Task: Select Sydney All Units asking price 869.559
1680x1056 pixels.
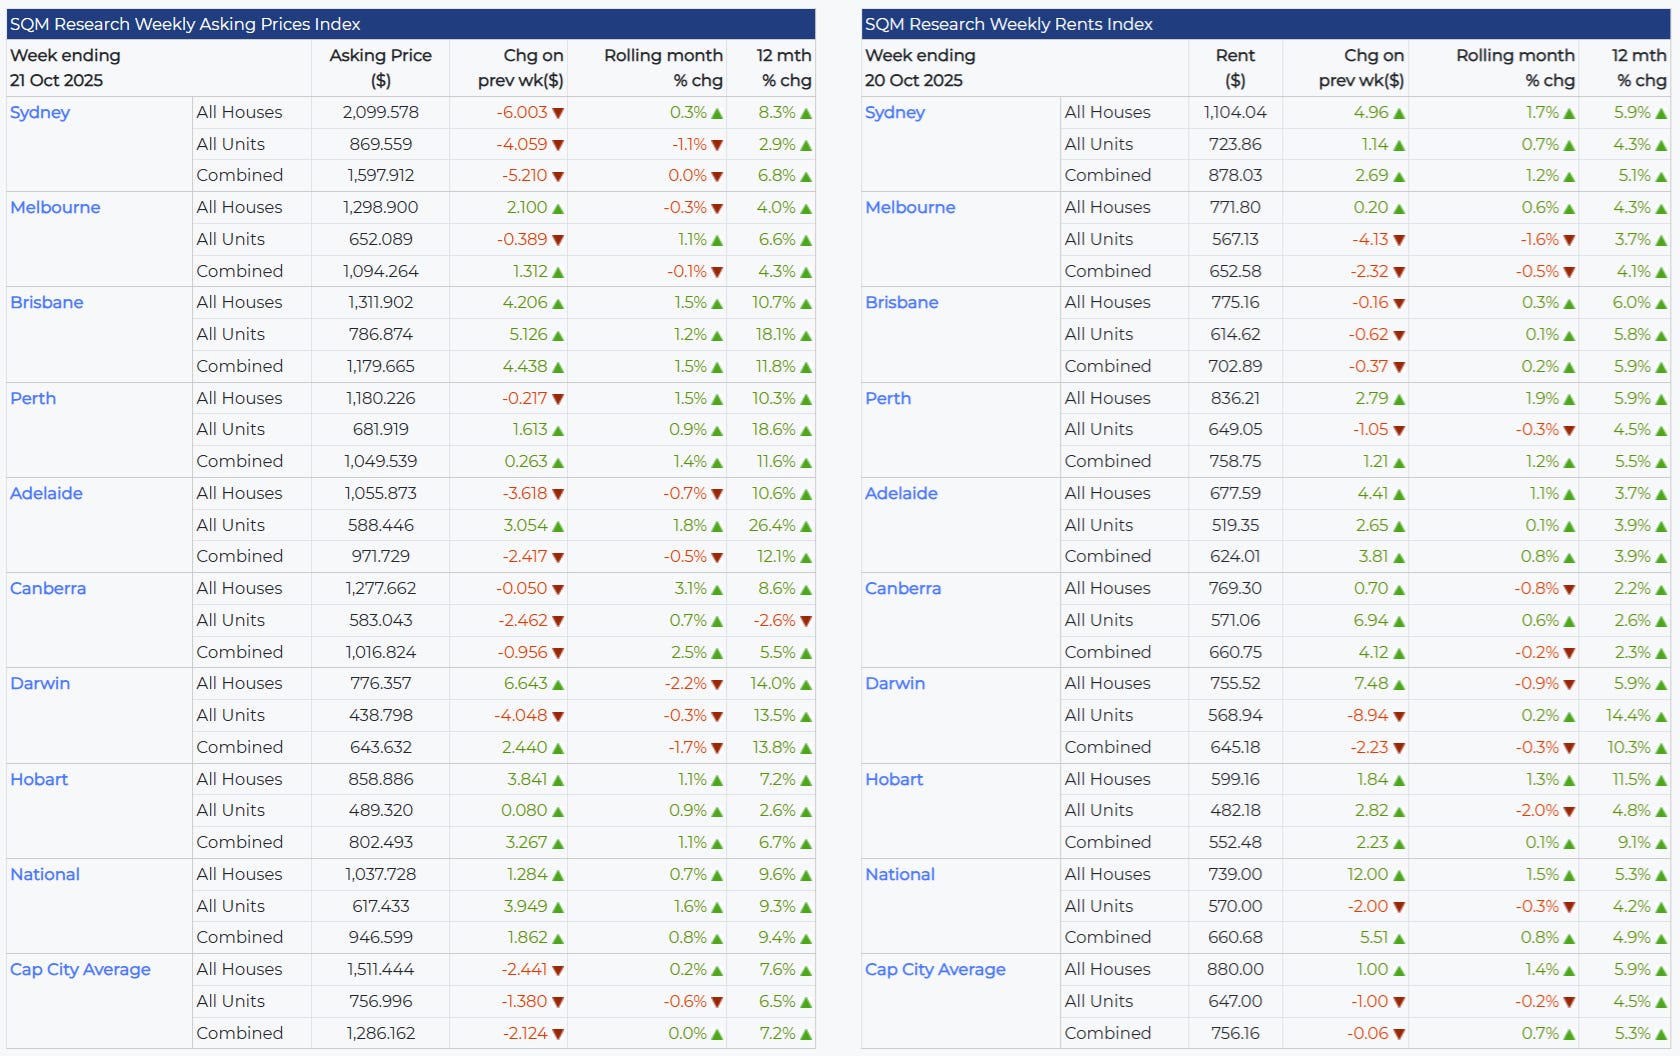Action: click(x=381, y=144)
